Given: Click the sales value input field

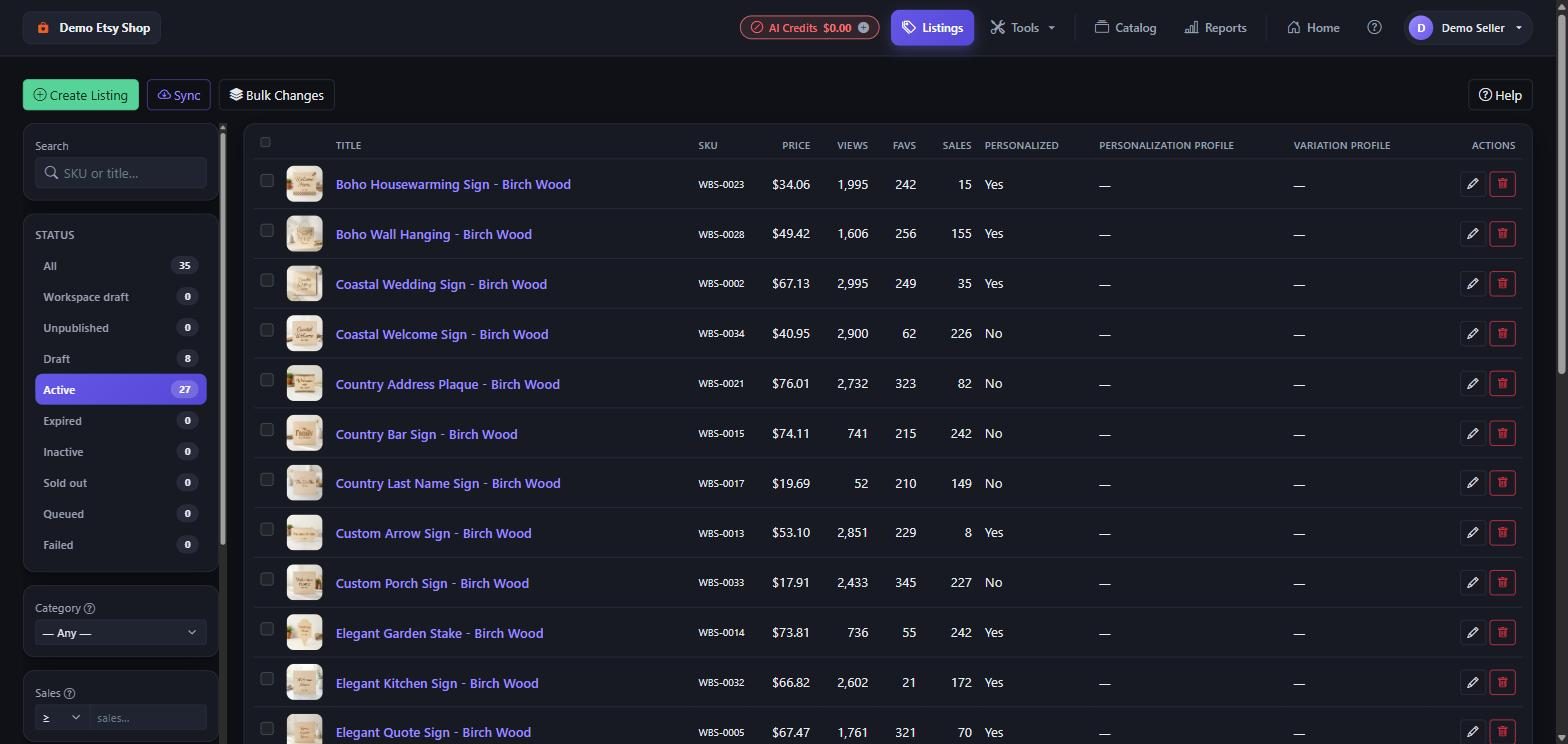Looking at the screenshot, I should coord(148,718).
